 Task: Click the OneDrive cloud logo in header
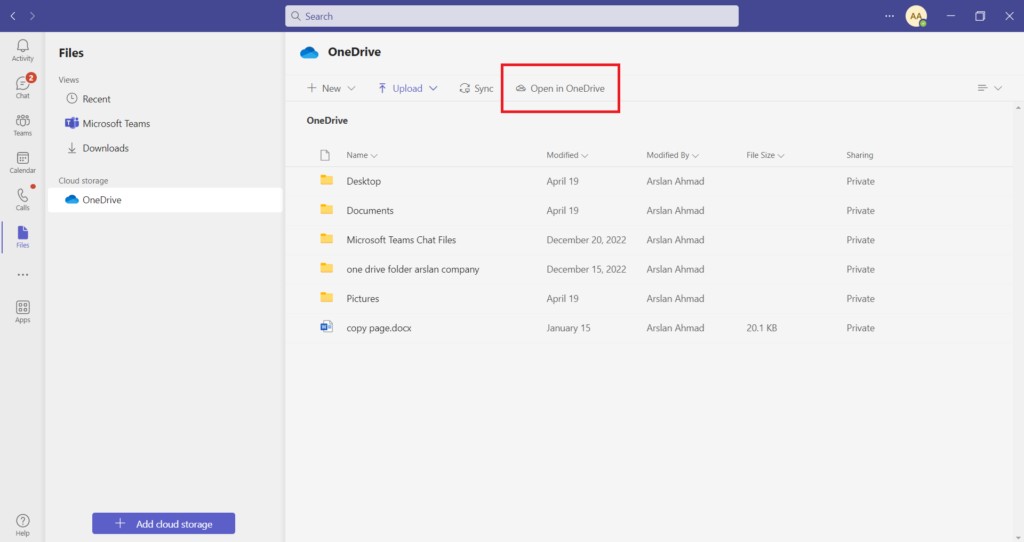(x=309, y=52)
